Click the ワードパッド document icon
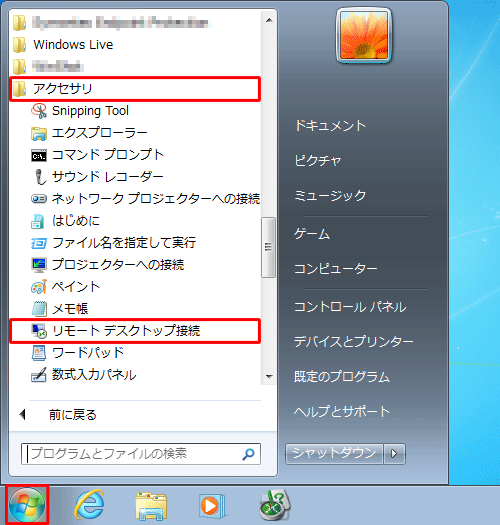 (x=39, y=353)
